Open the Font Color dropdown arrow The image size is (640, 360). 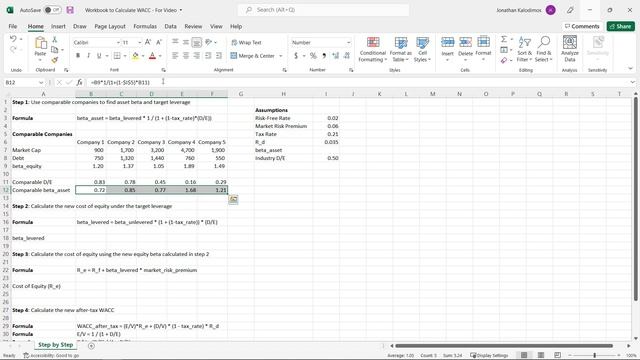[x=160, y=56]
